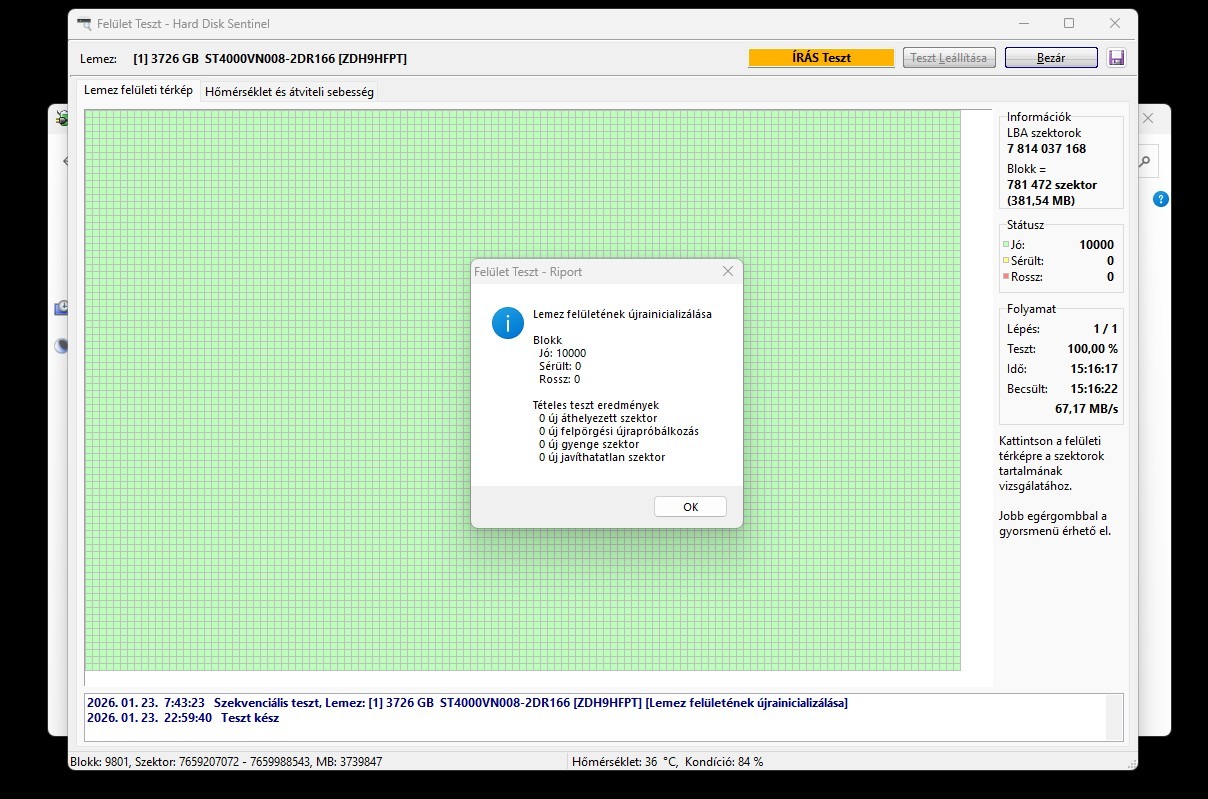
Task: Click the Hard Disk Sentinel title bar icon
Action: point(87,24)
